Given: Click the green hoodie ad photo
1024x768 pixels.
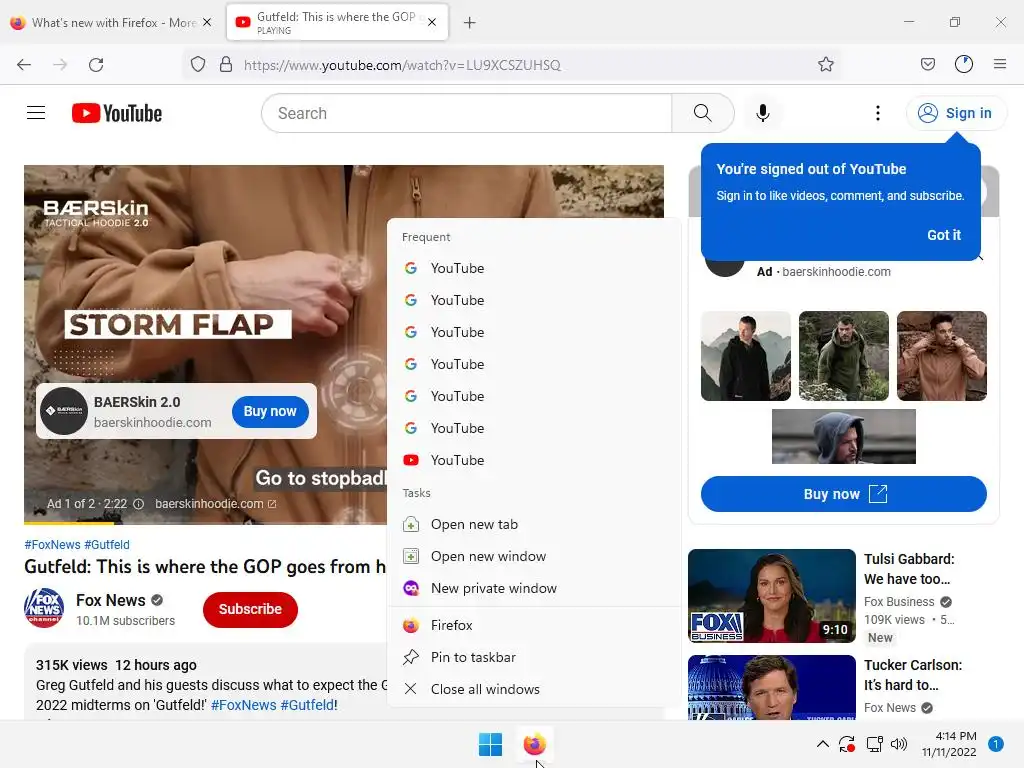Looking at the screenshot, I should (843, 356).
